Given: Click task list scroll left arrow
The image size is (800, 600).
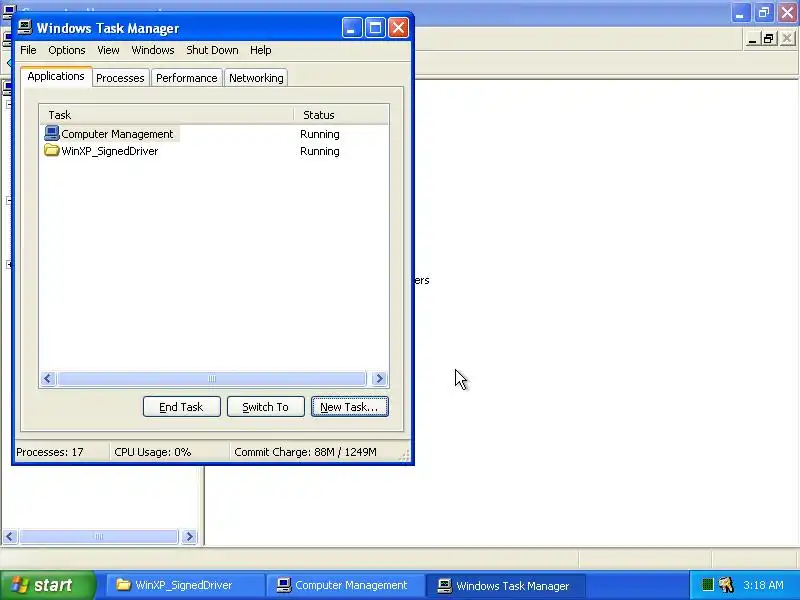Looking at the screenshot, I should coord(48,379).
